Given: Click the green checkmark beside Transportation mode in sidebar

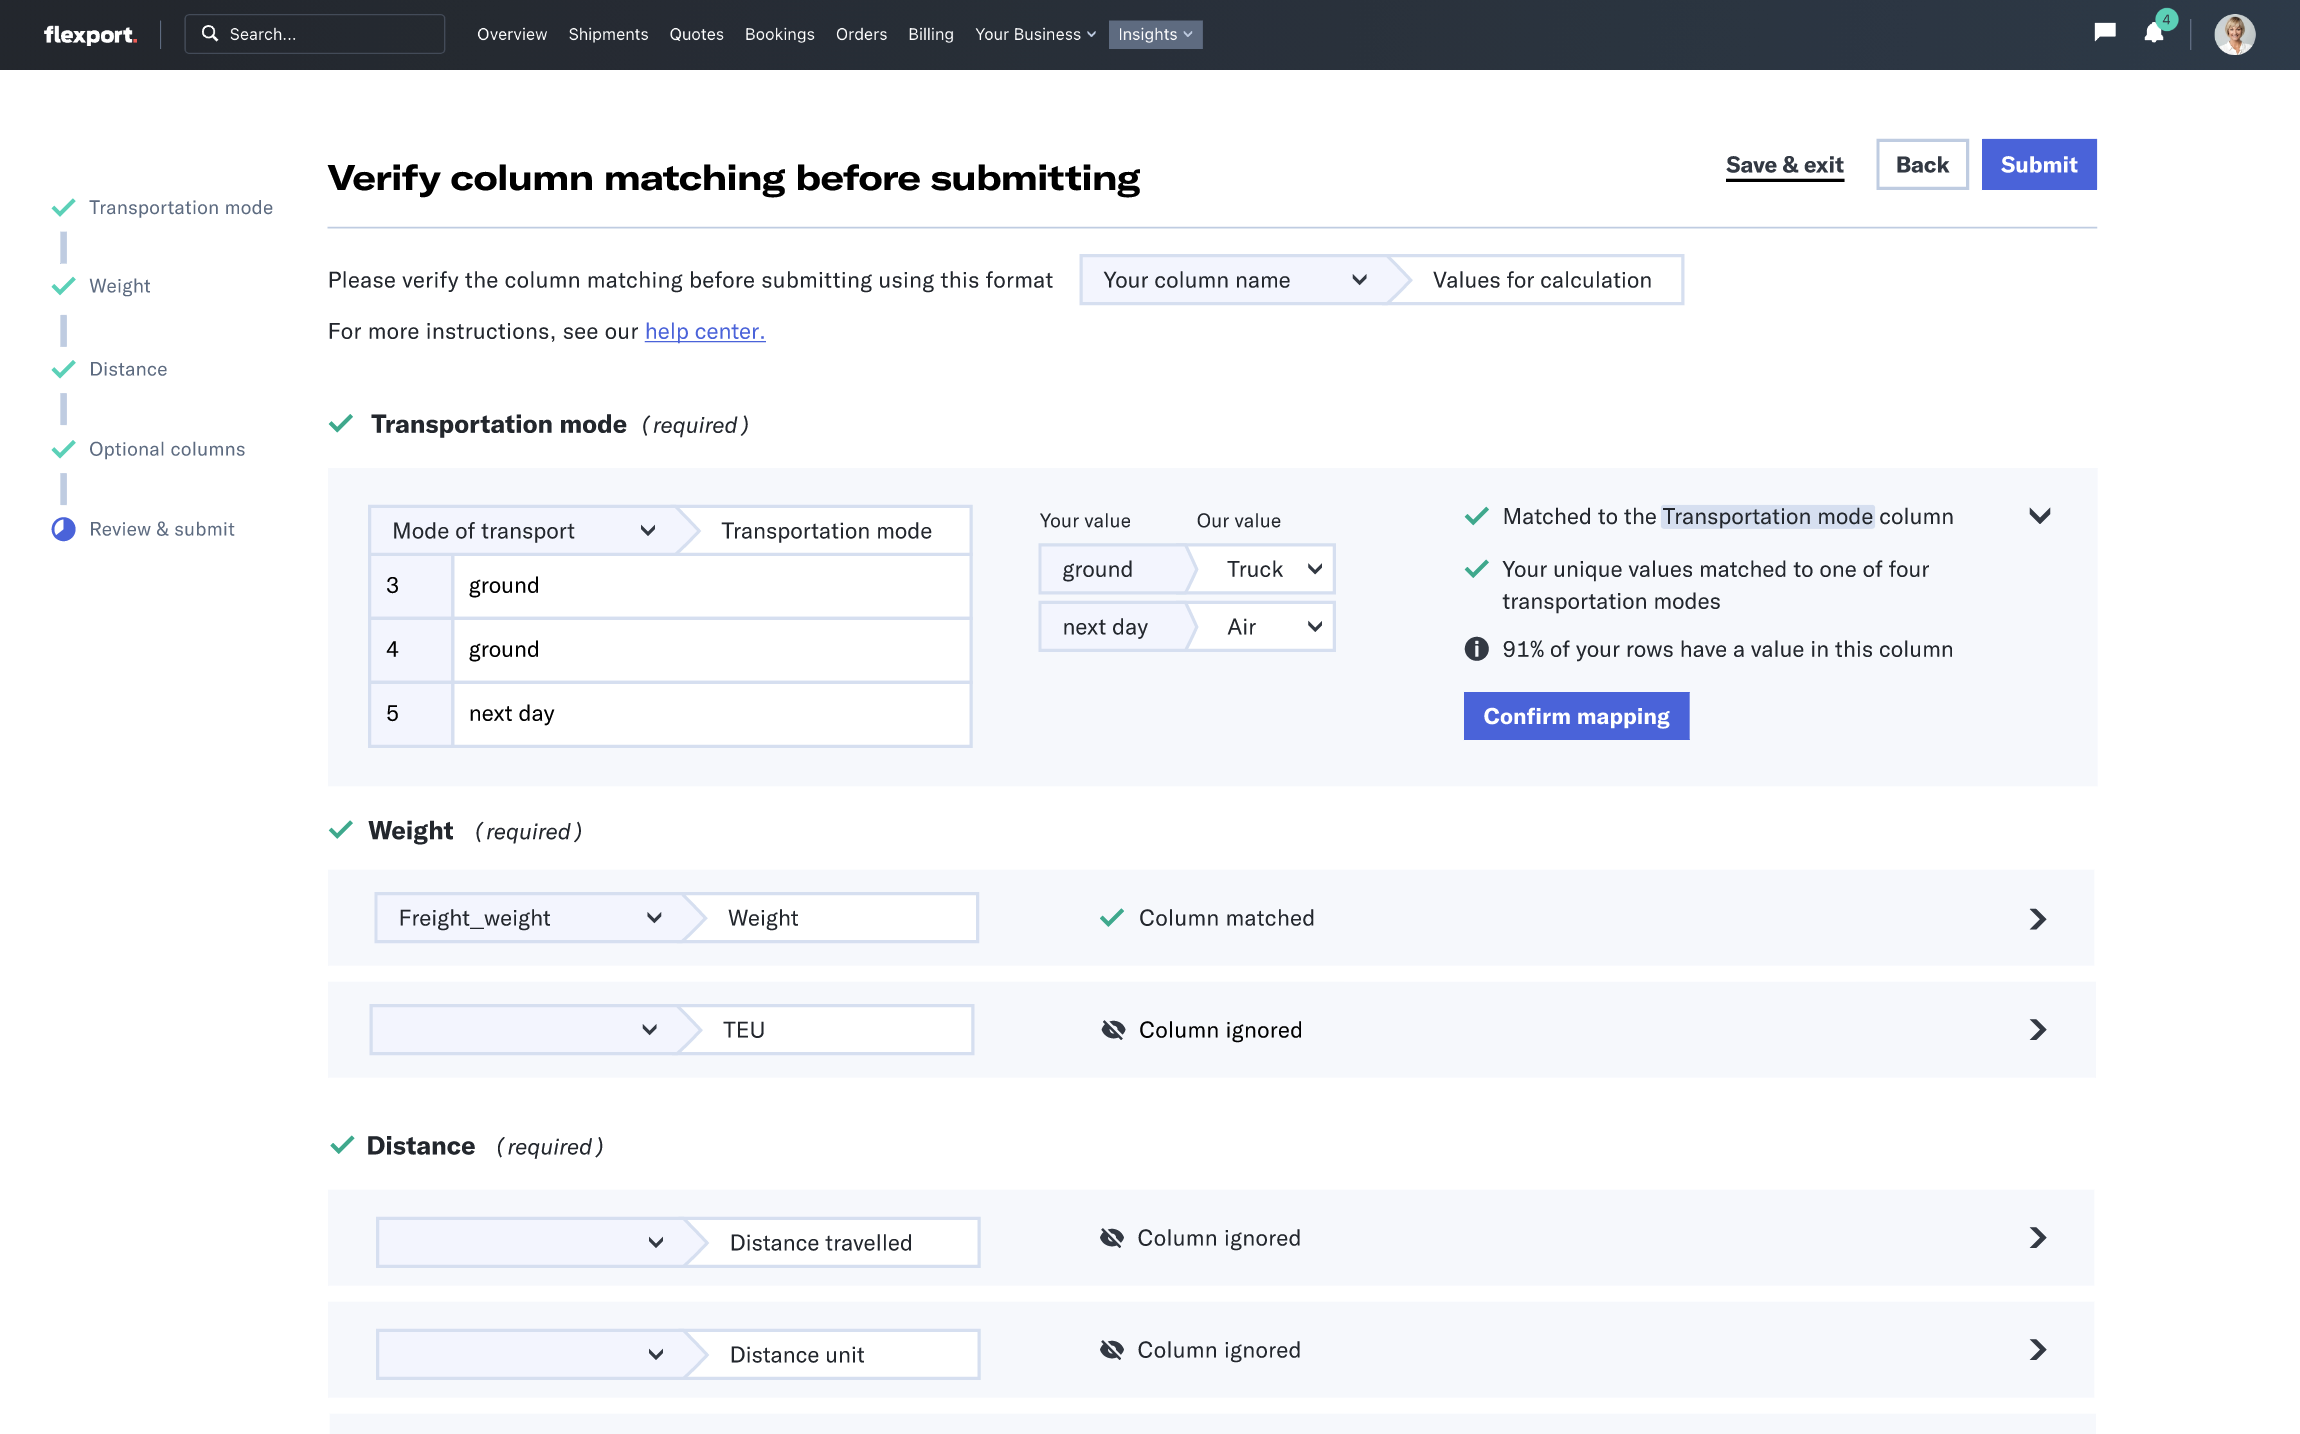Looking at the screenshot, I should coord(63,207).
